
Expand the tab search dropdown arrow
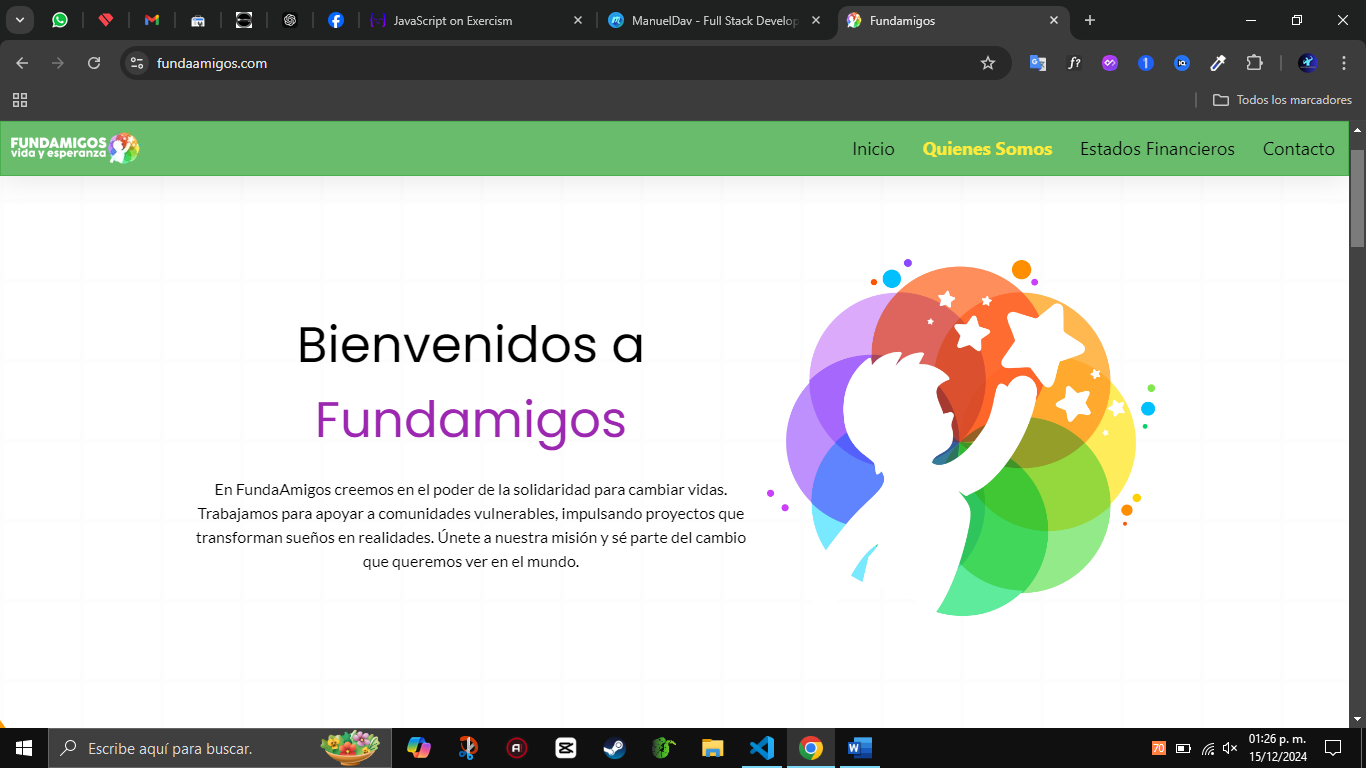pos(20,20)
